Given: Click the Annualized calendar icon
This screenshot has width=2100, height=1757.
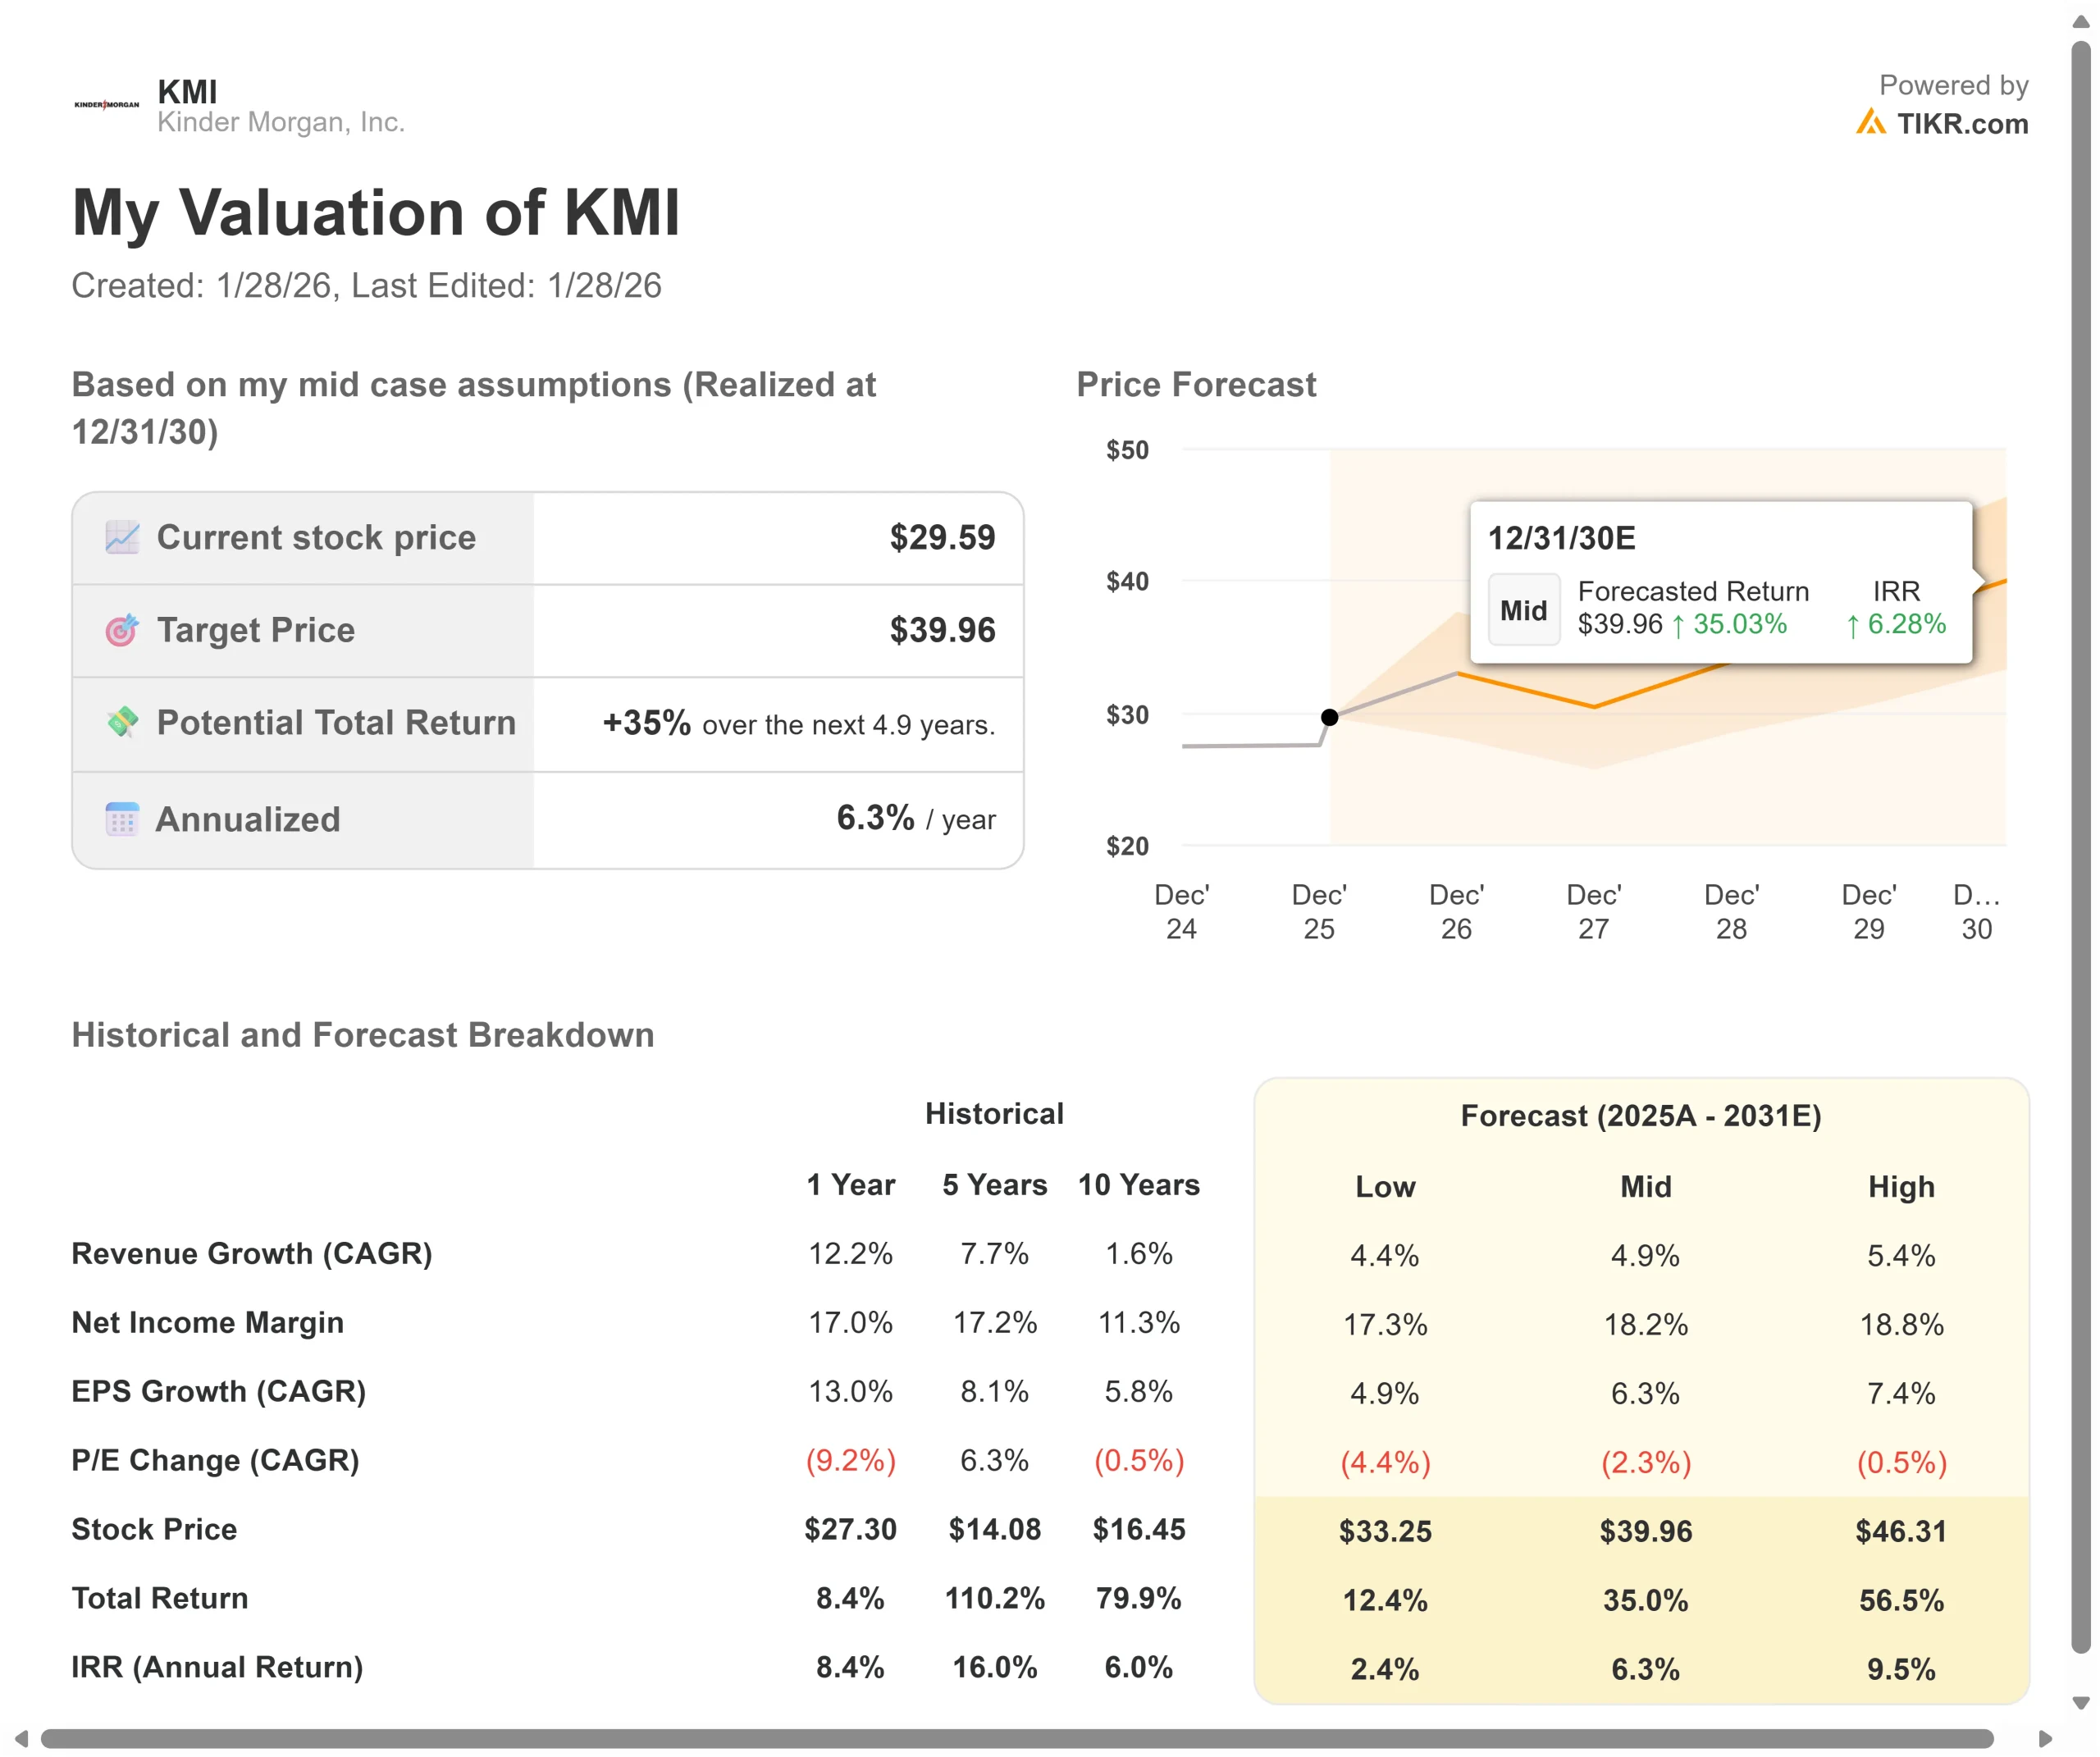Looking at the screenshot, I should coord(122,819).
